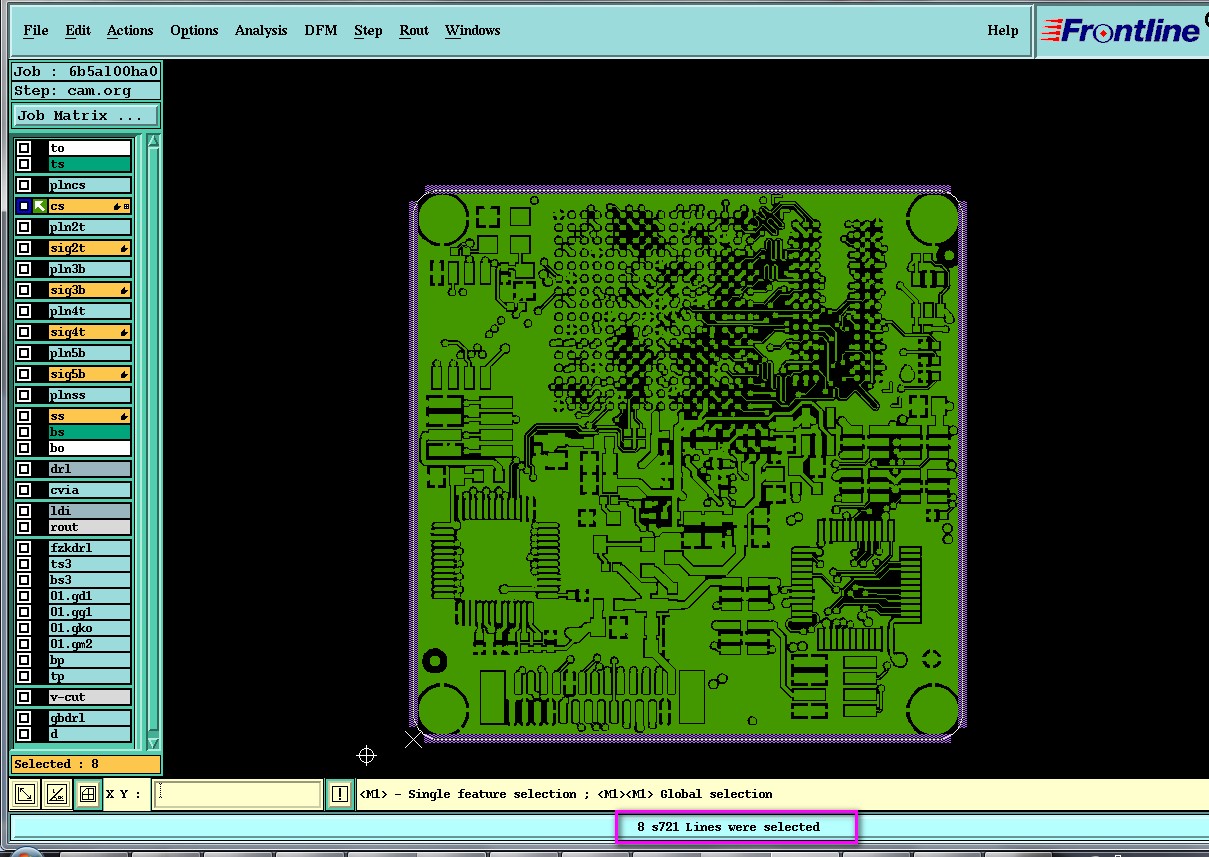Click the hand icon on ss layer

click(125, 416)
